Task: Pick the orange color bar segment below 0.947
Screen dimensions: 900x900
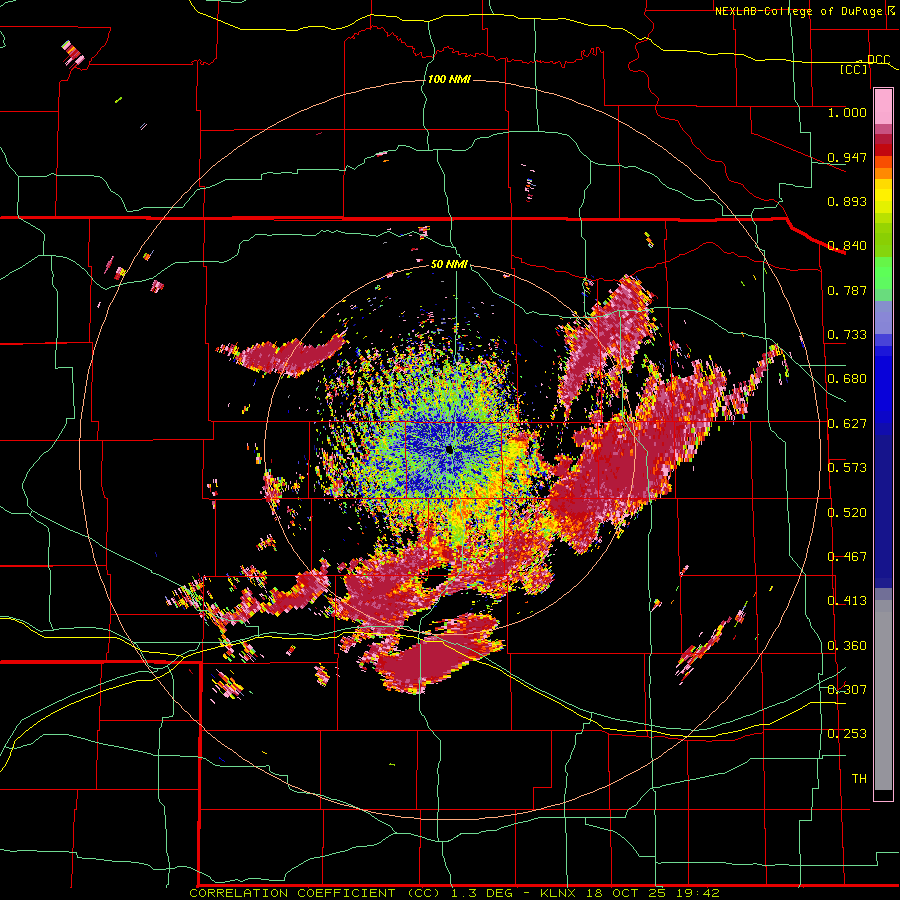Action: pos(883,173)
